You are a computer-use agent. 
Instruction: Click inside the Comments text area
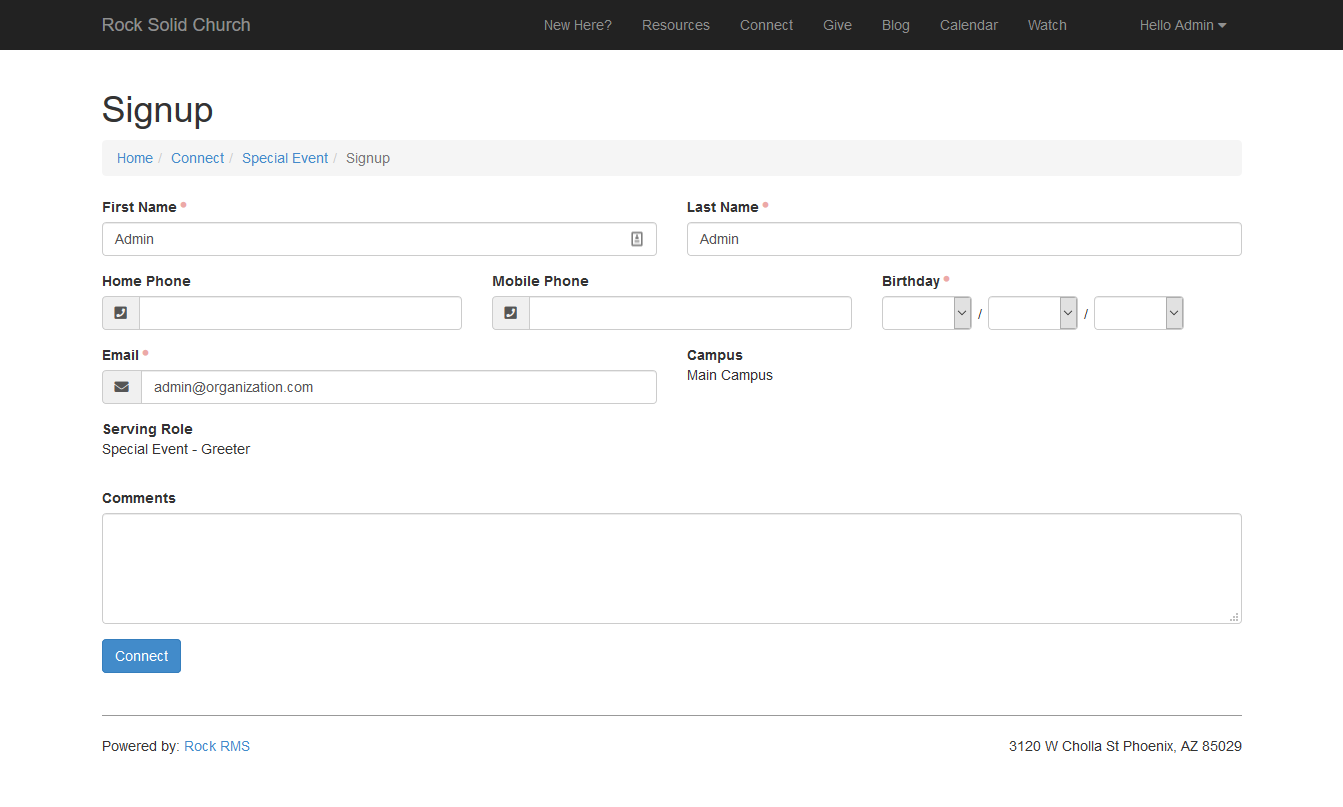670,565
